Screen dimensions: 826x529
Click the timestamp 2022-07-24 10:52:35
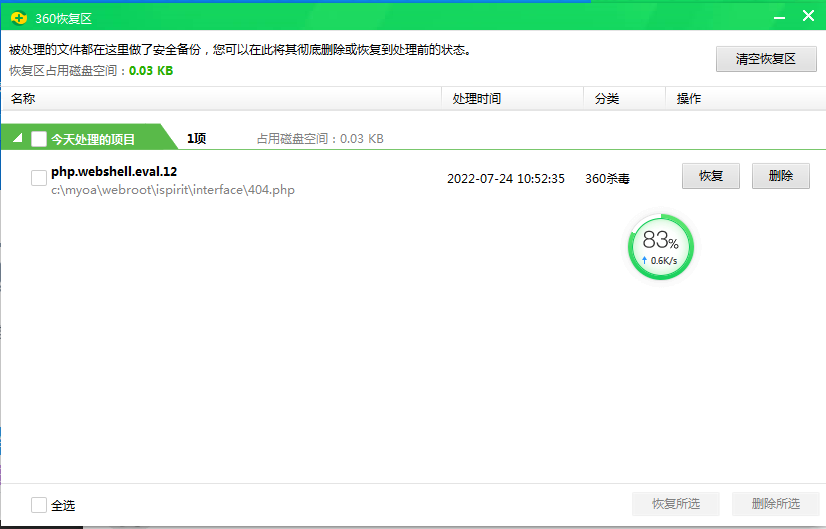506,179
